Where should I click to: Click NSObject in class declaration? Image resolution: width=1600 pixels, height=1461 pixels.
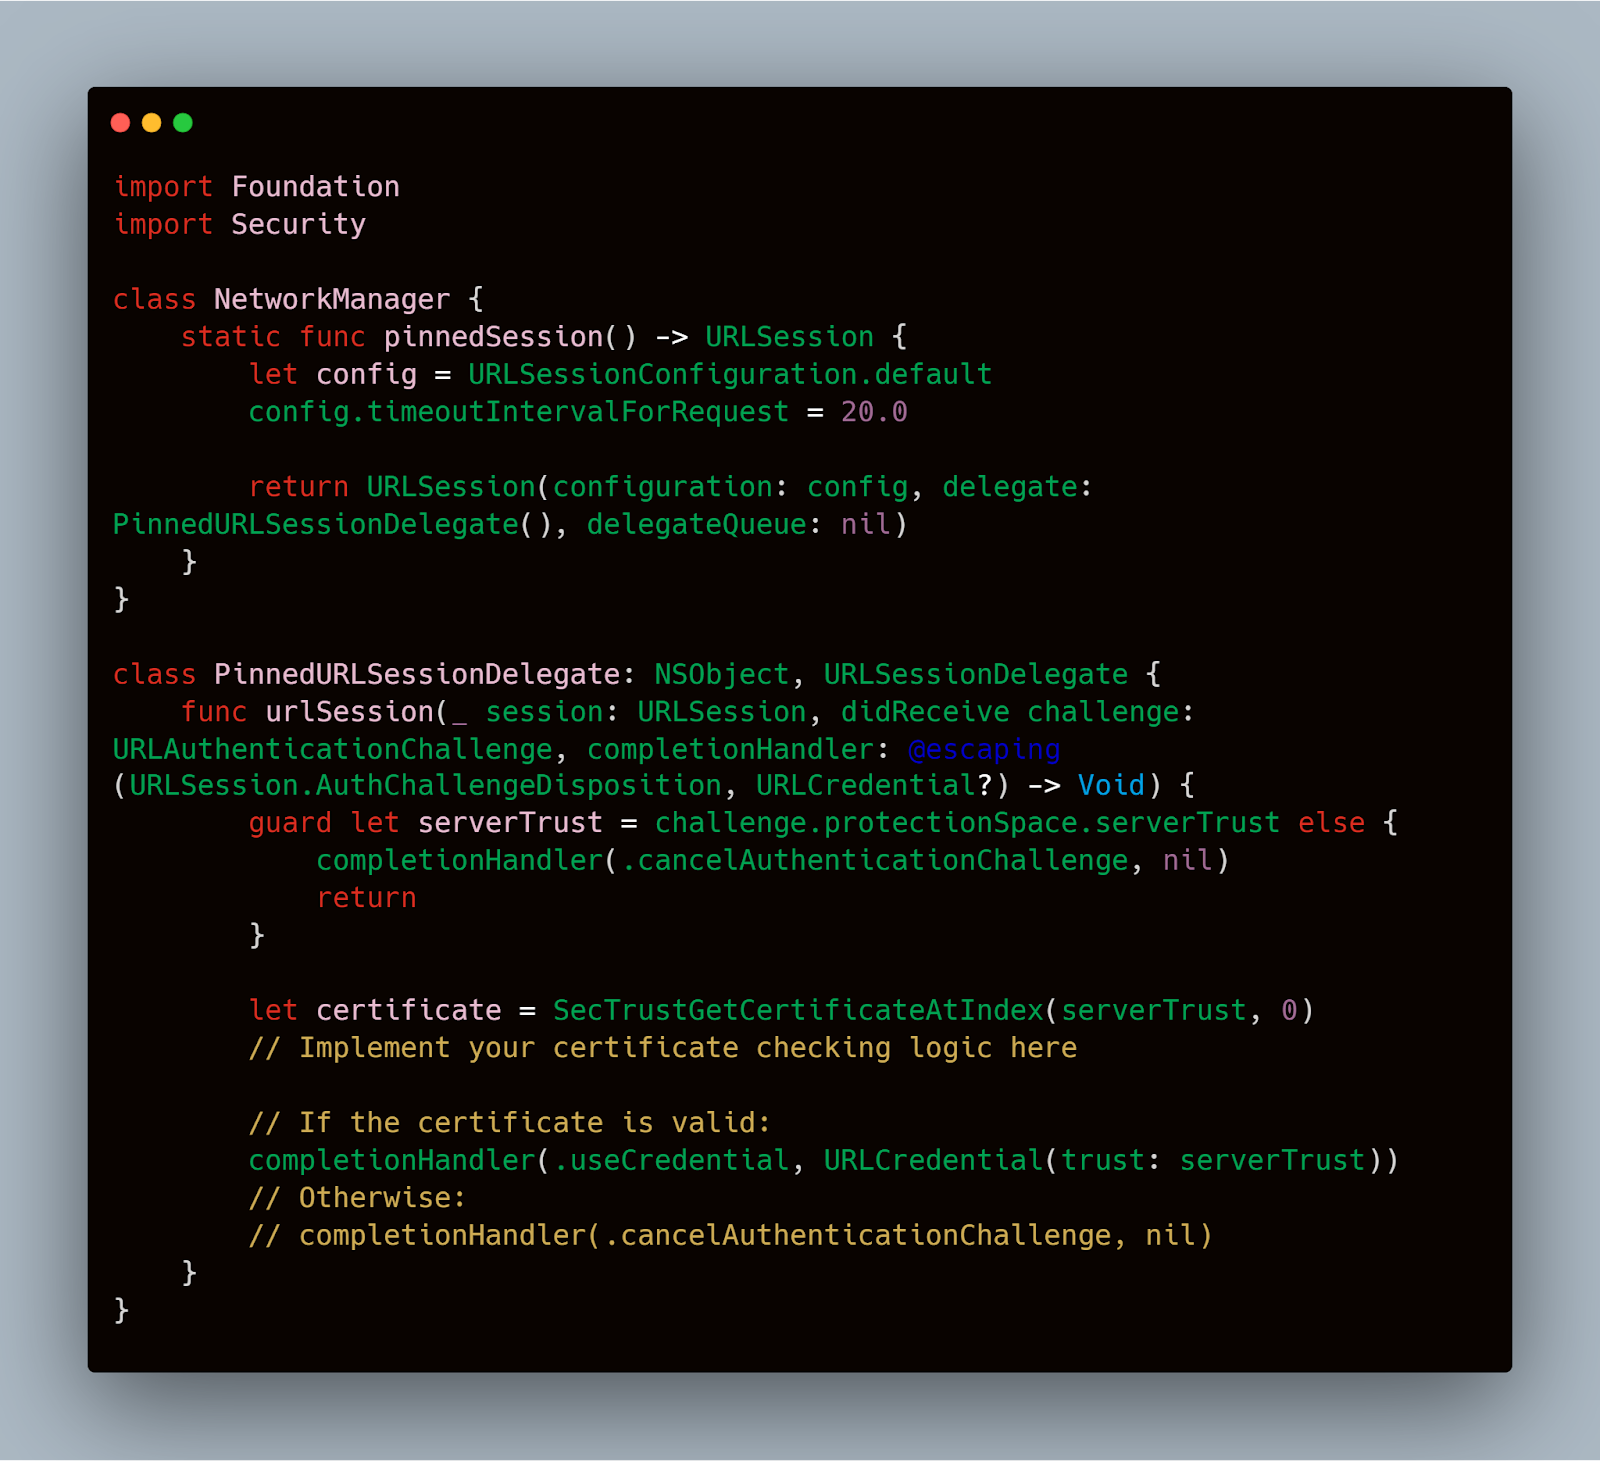(x=722, y=674)
